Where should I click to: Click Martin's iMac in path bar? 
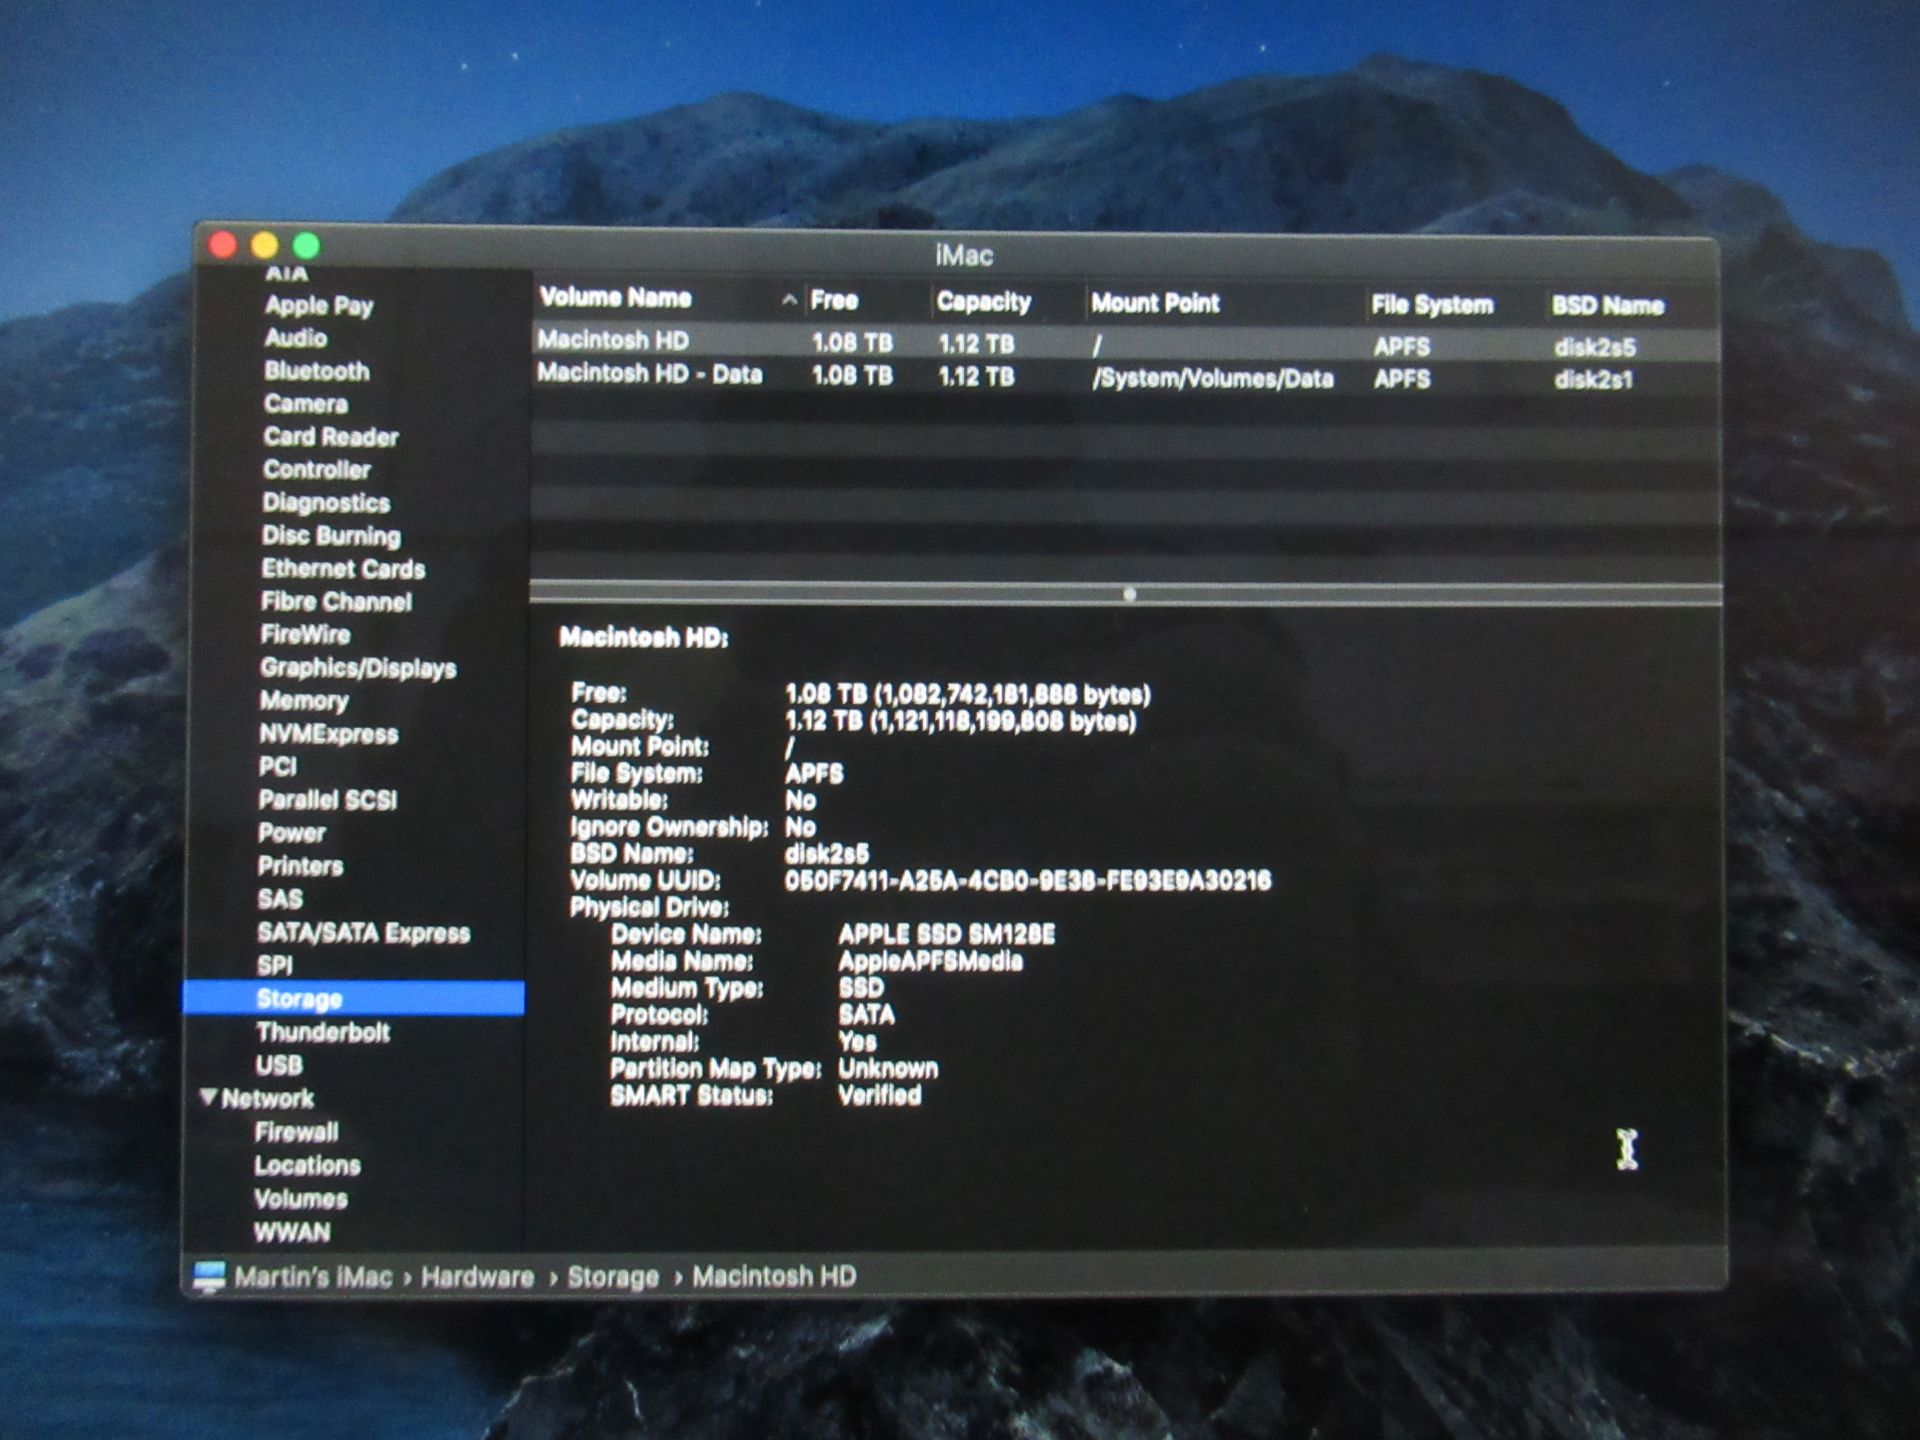(313, 1277)
